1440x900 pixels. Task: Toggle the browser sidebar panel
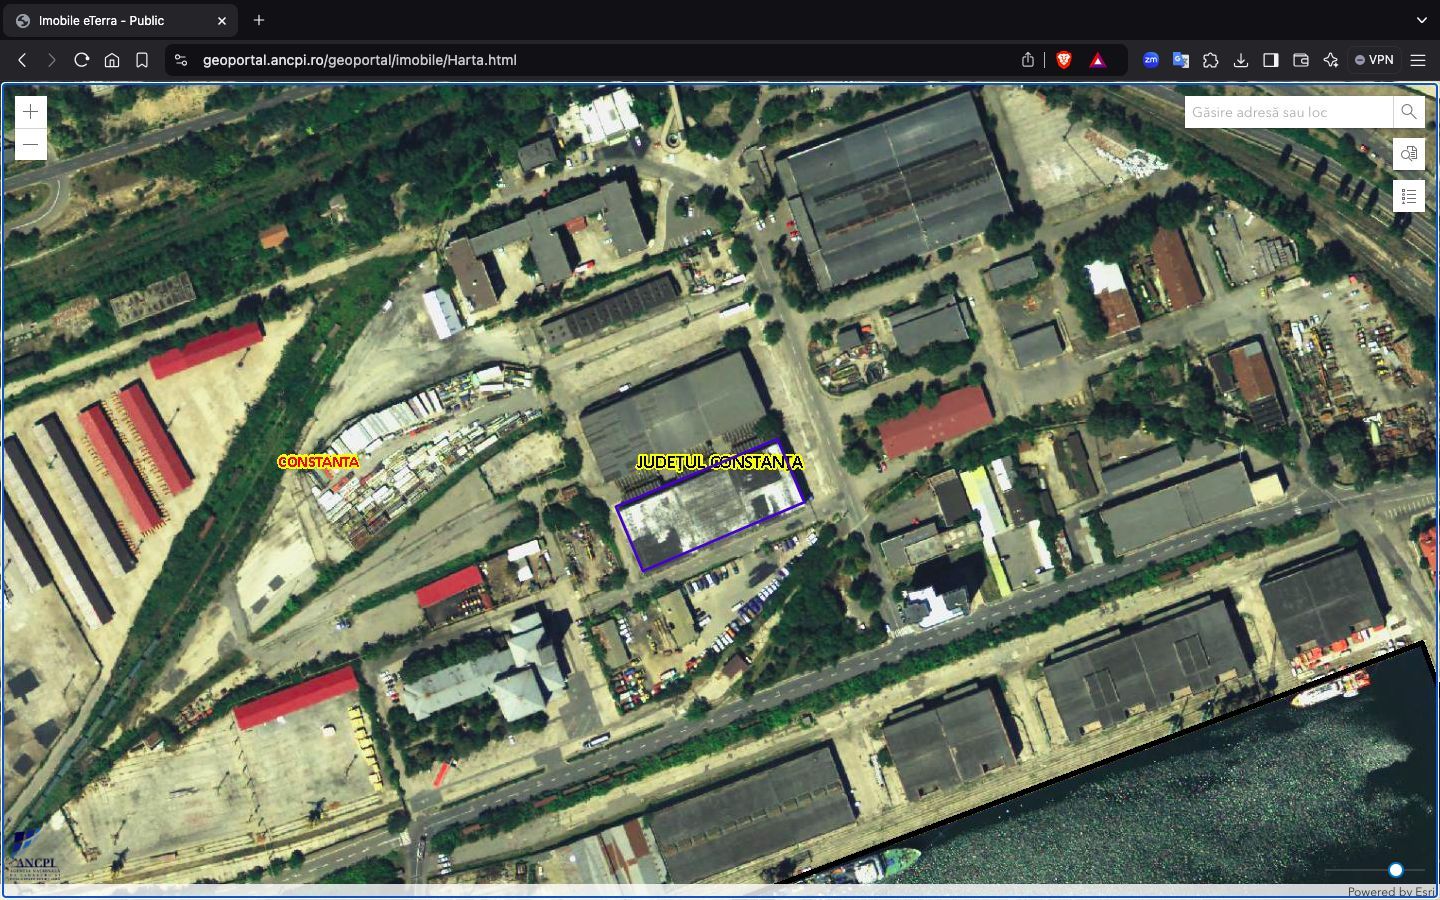(1270, 60)
